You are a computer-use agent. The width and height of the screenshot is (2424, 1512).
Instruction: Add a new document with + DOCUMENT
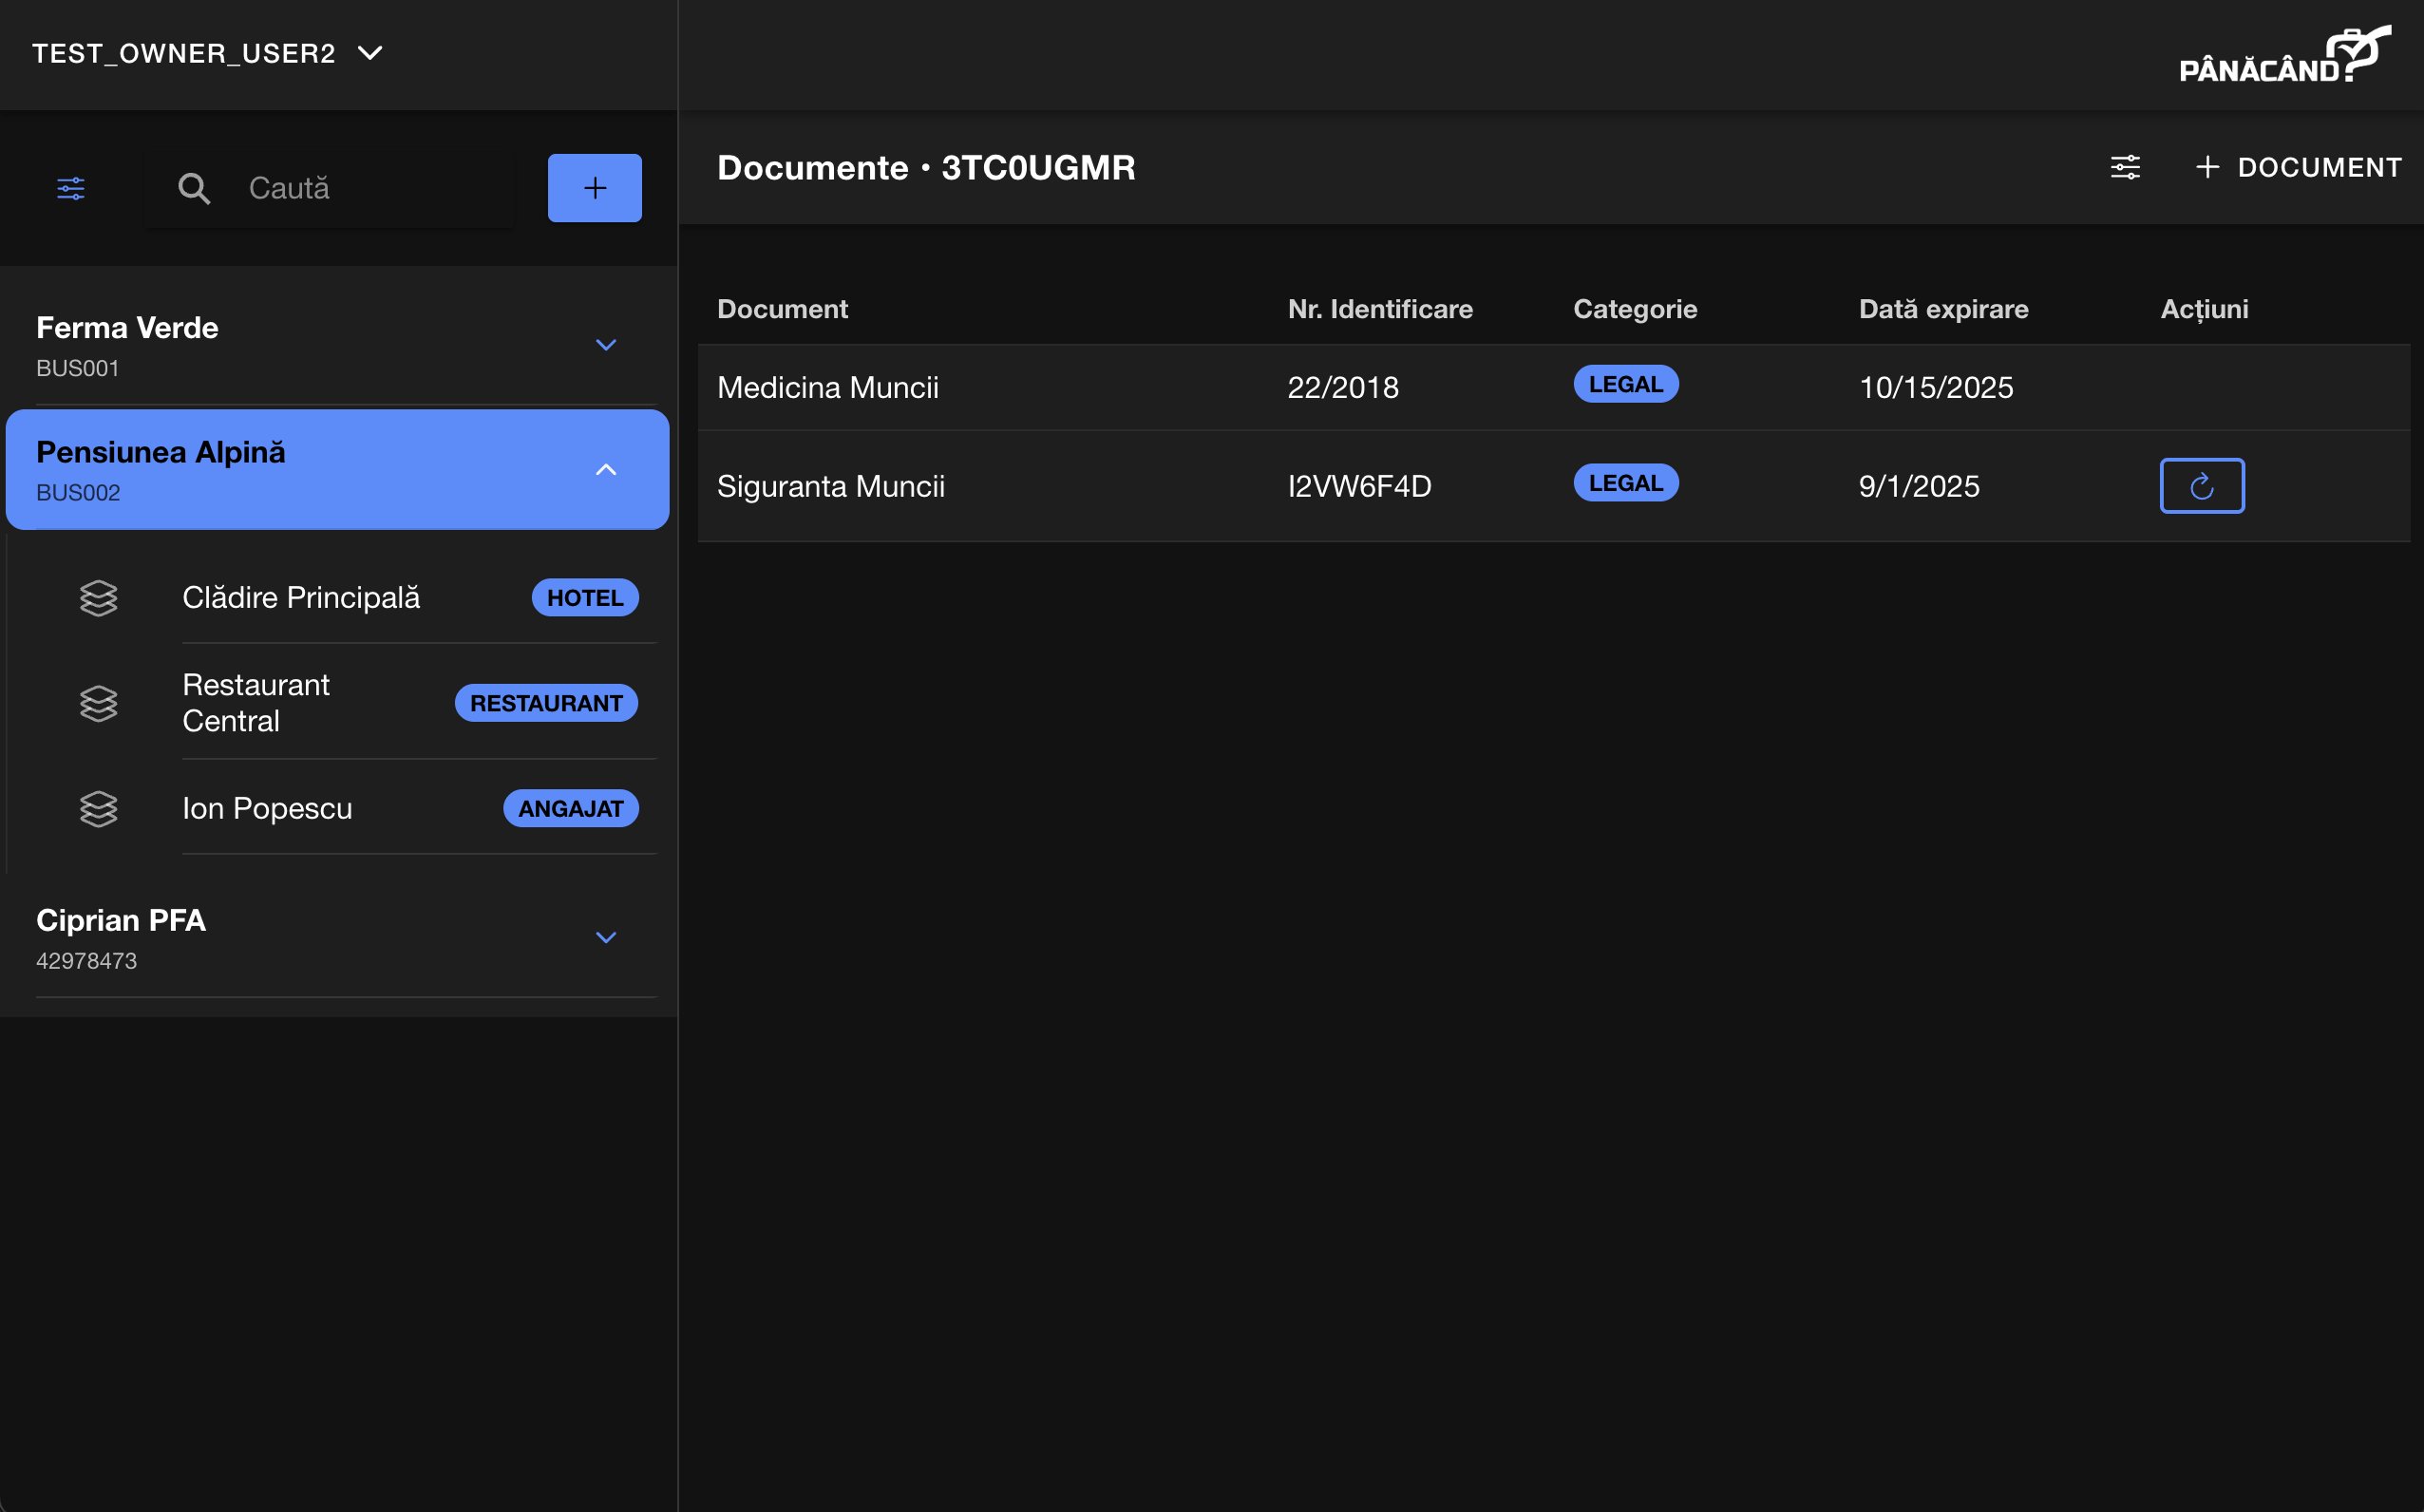(x=2298, y=167)
